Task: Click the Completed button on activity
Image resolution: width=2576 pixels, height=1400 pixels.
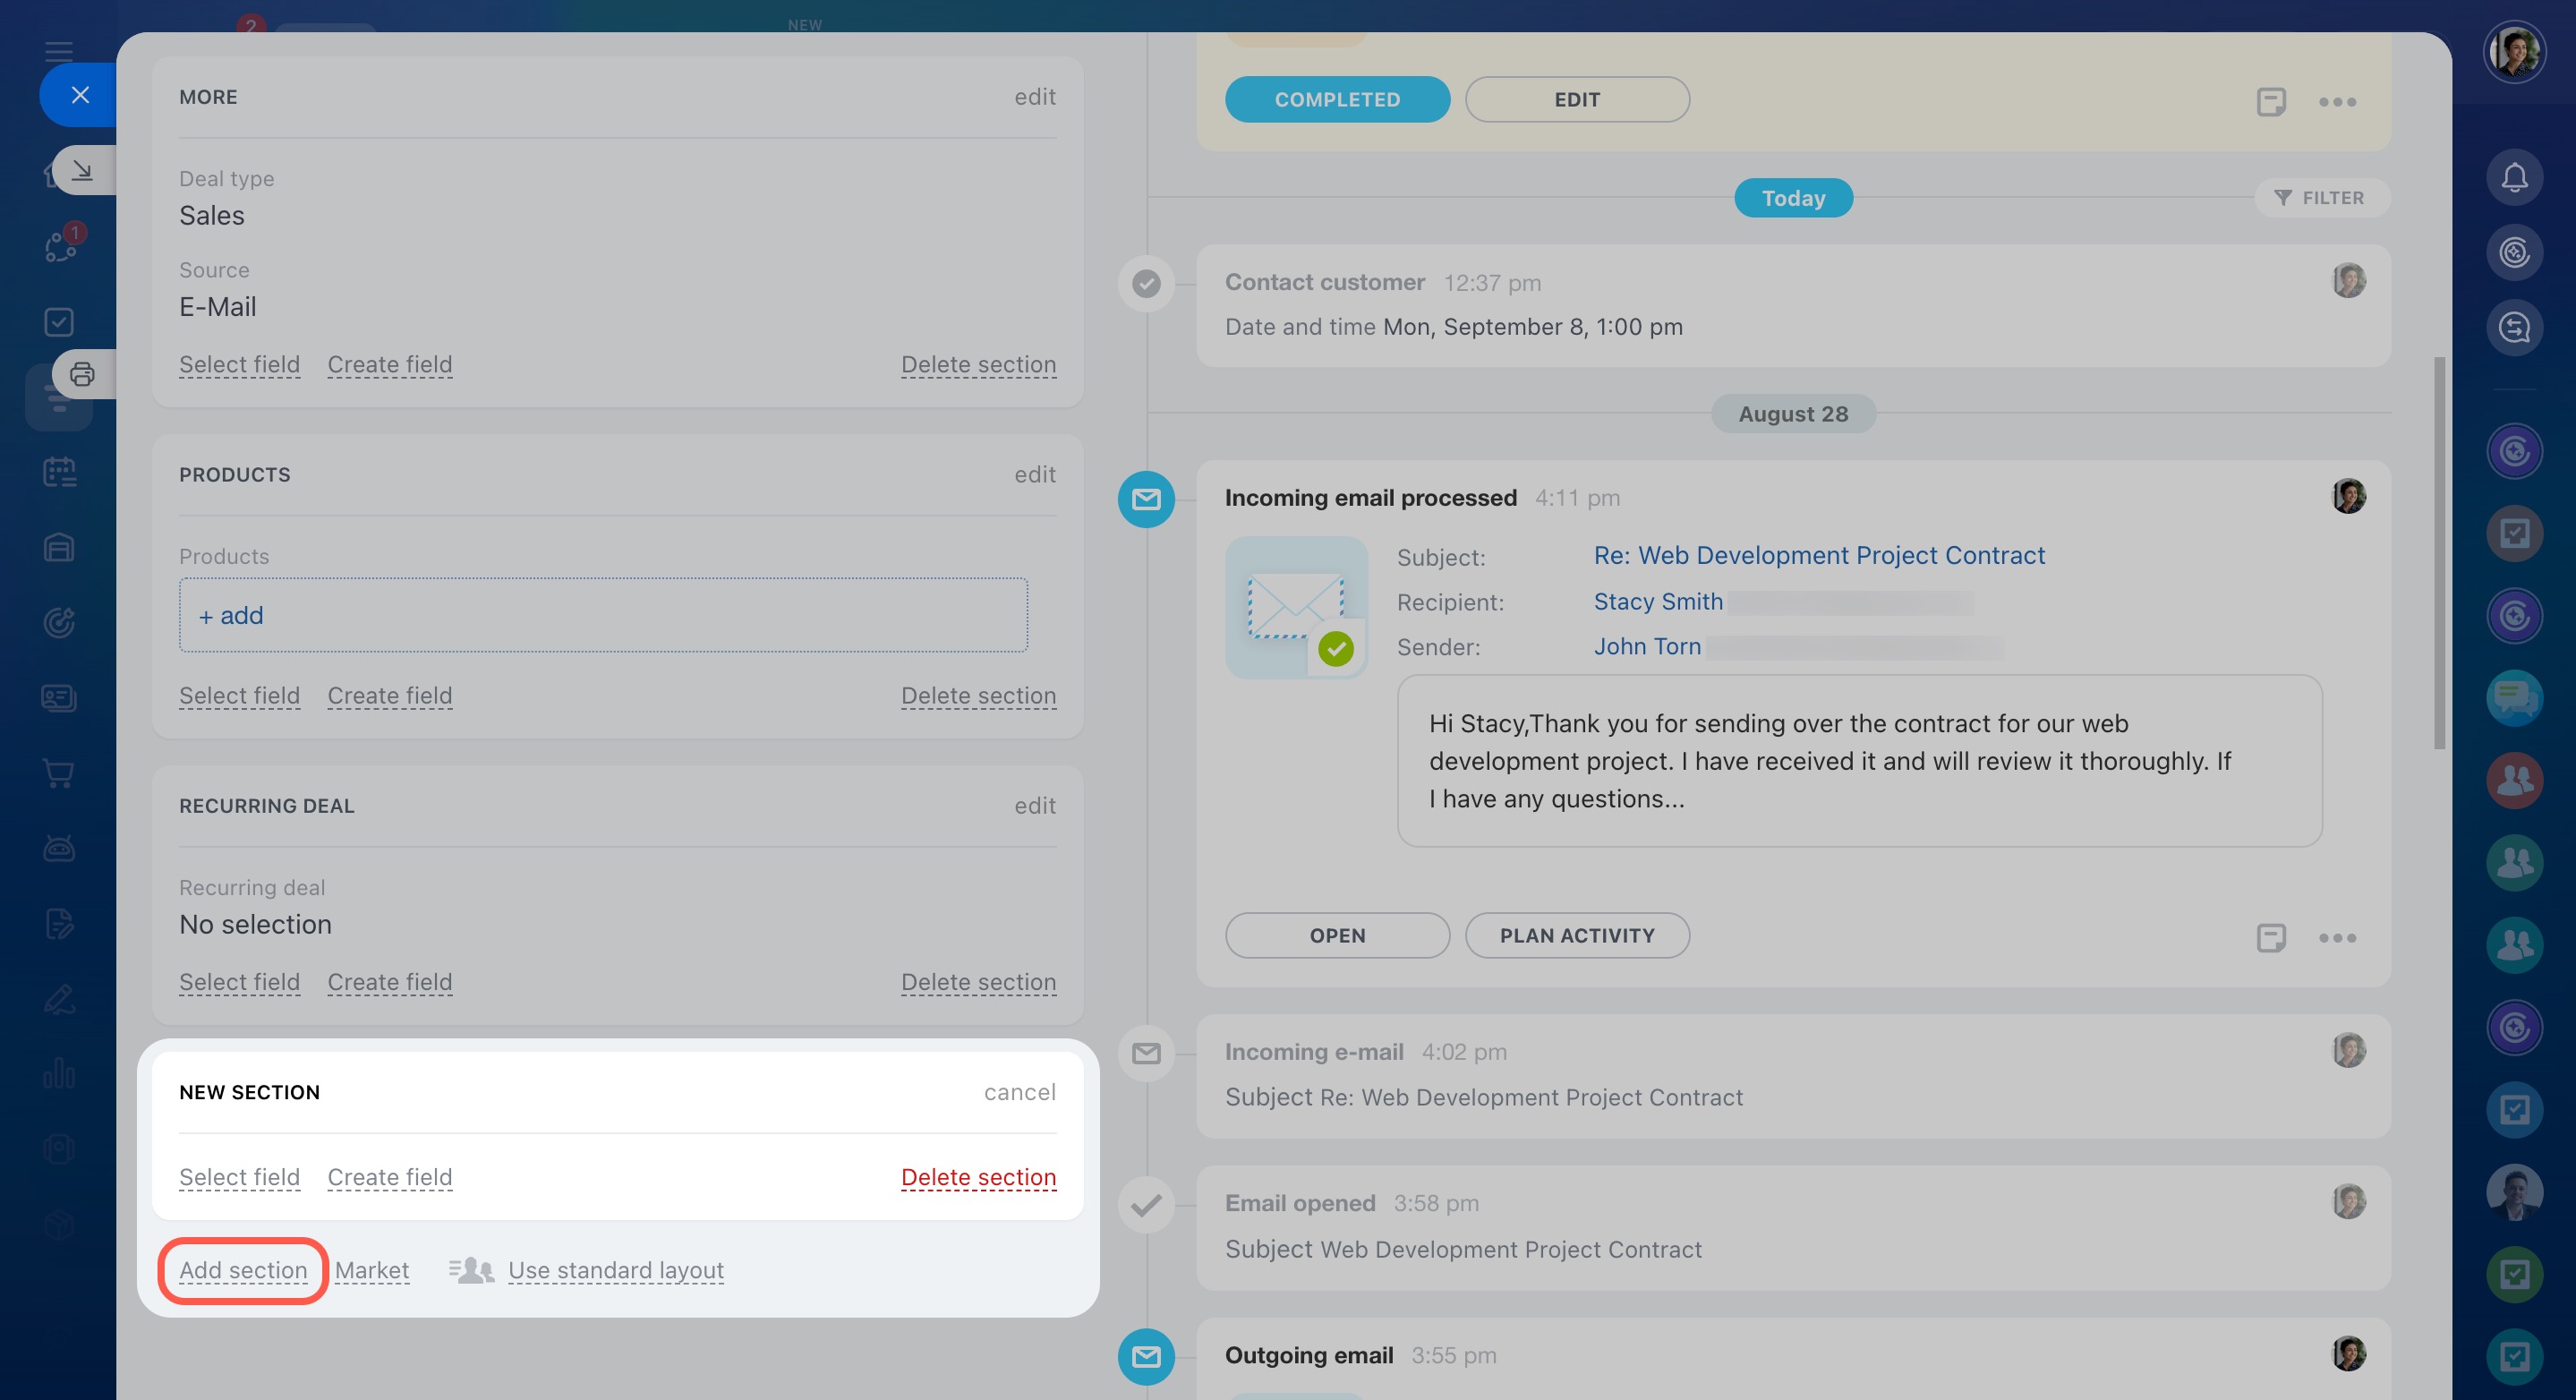Action: pyautogui.click(x=1337, y=100)
